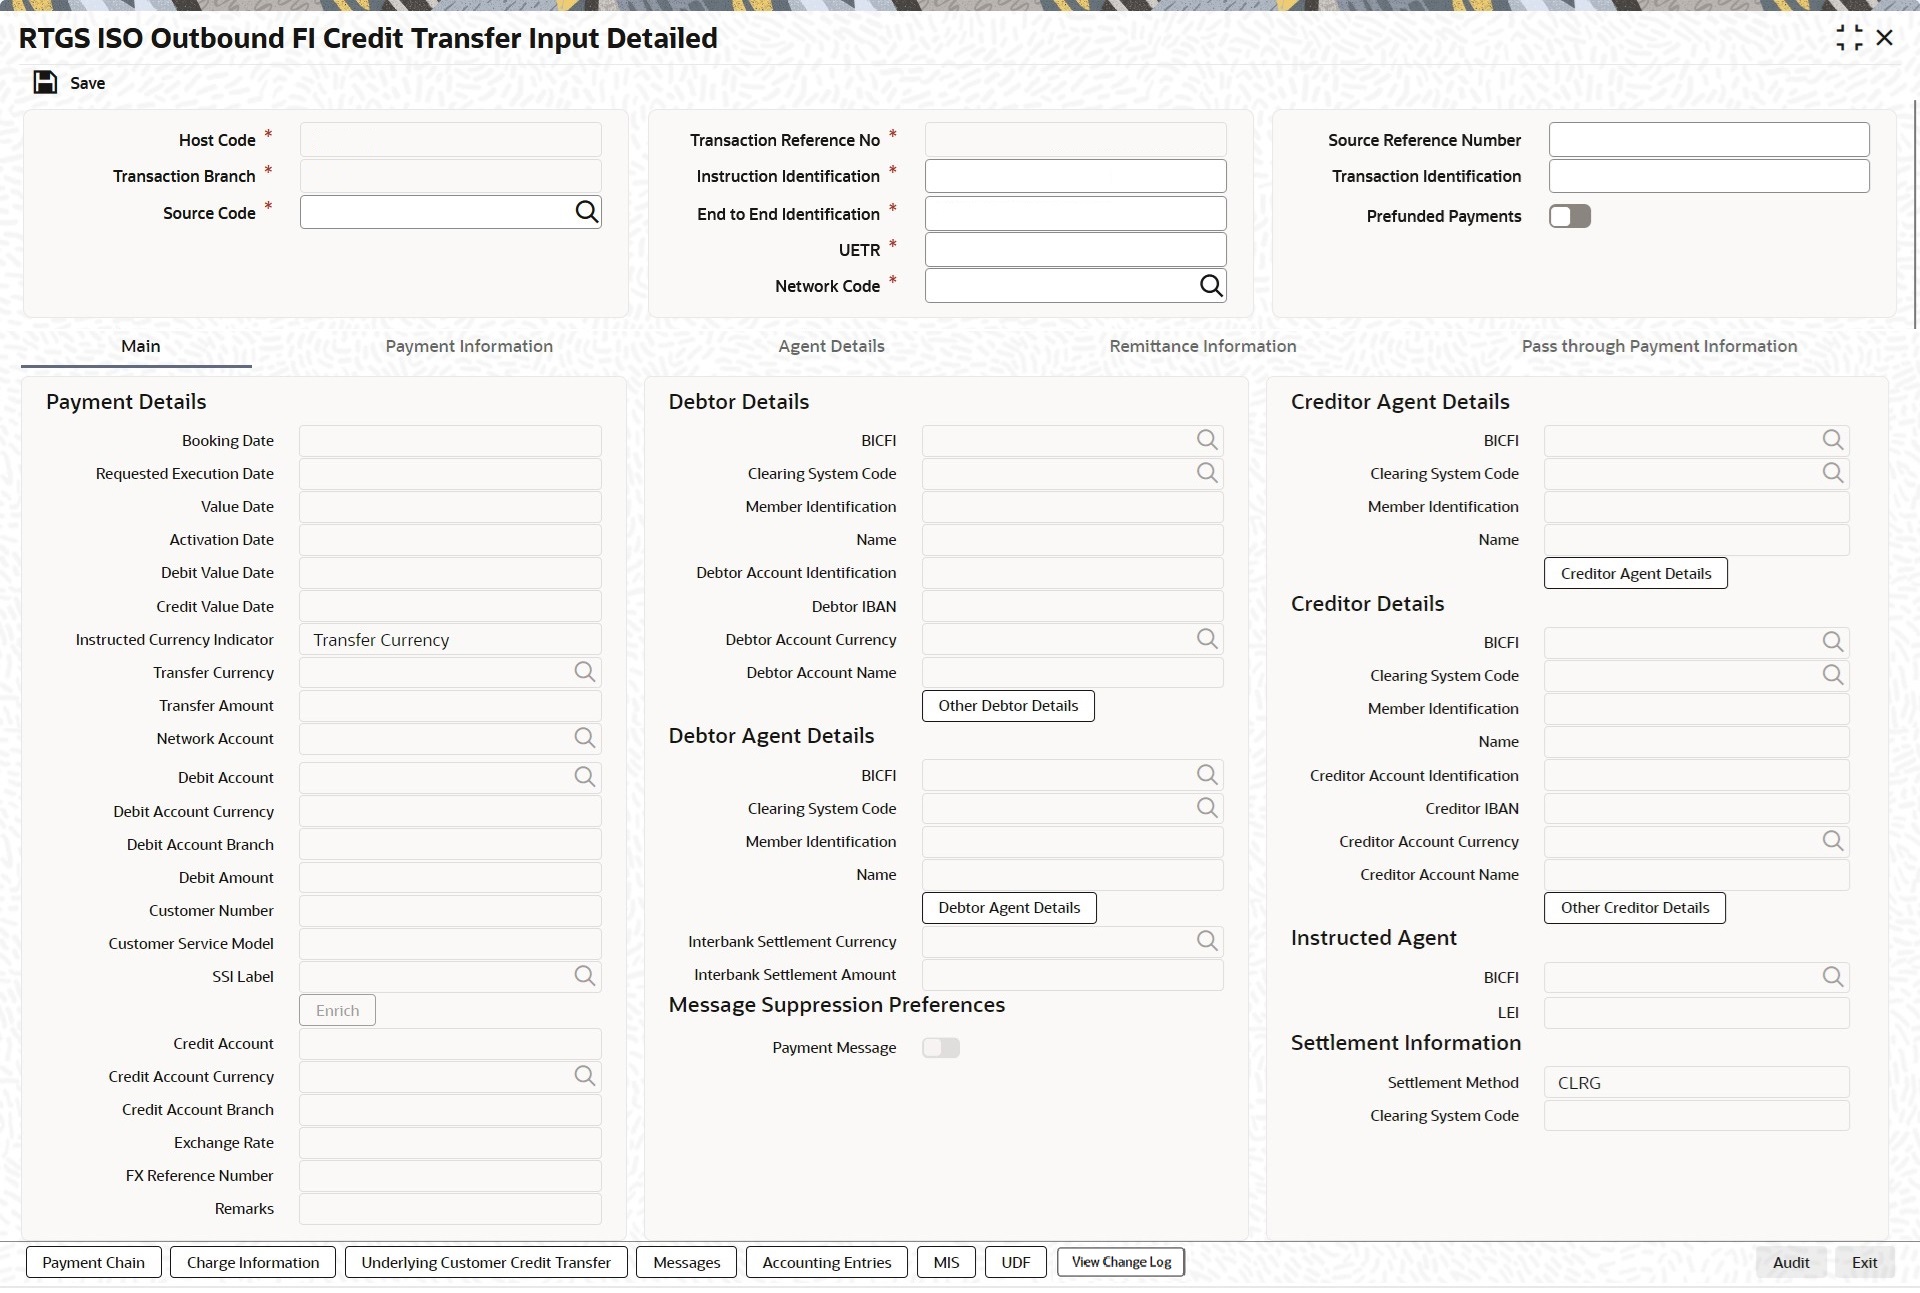Open Network Code search lookup
The image size is (1920, 1293).
tap(1210, 286)
